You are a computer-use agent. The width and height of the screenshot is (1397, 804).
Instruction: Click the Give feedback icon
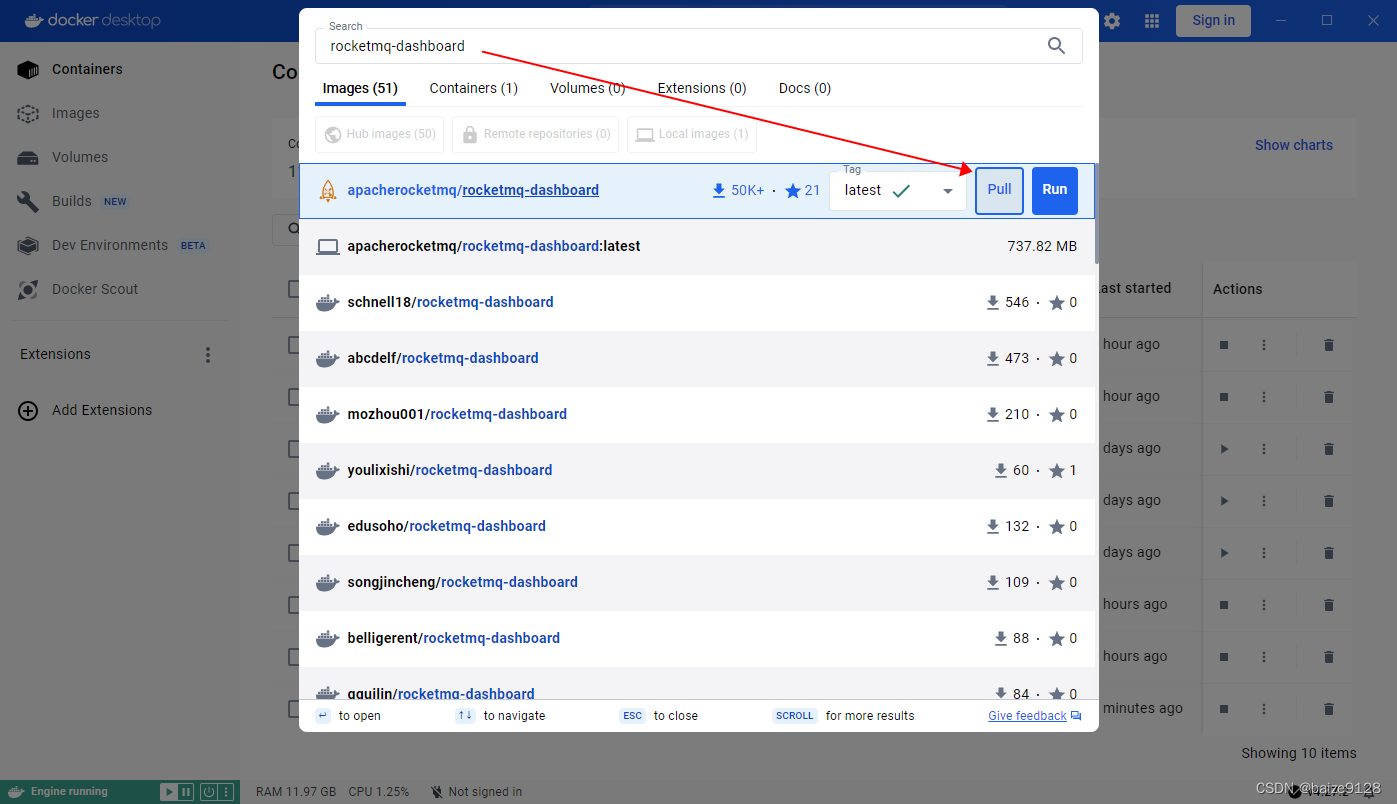[x=1076, y=716]
